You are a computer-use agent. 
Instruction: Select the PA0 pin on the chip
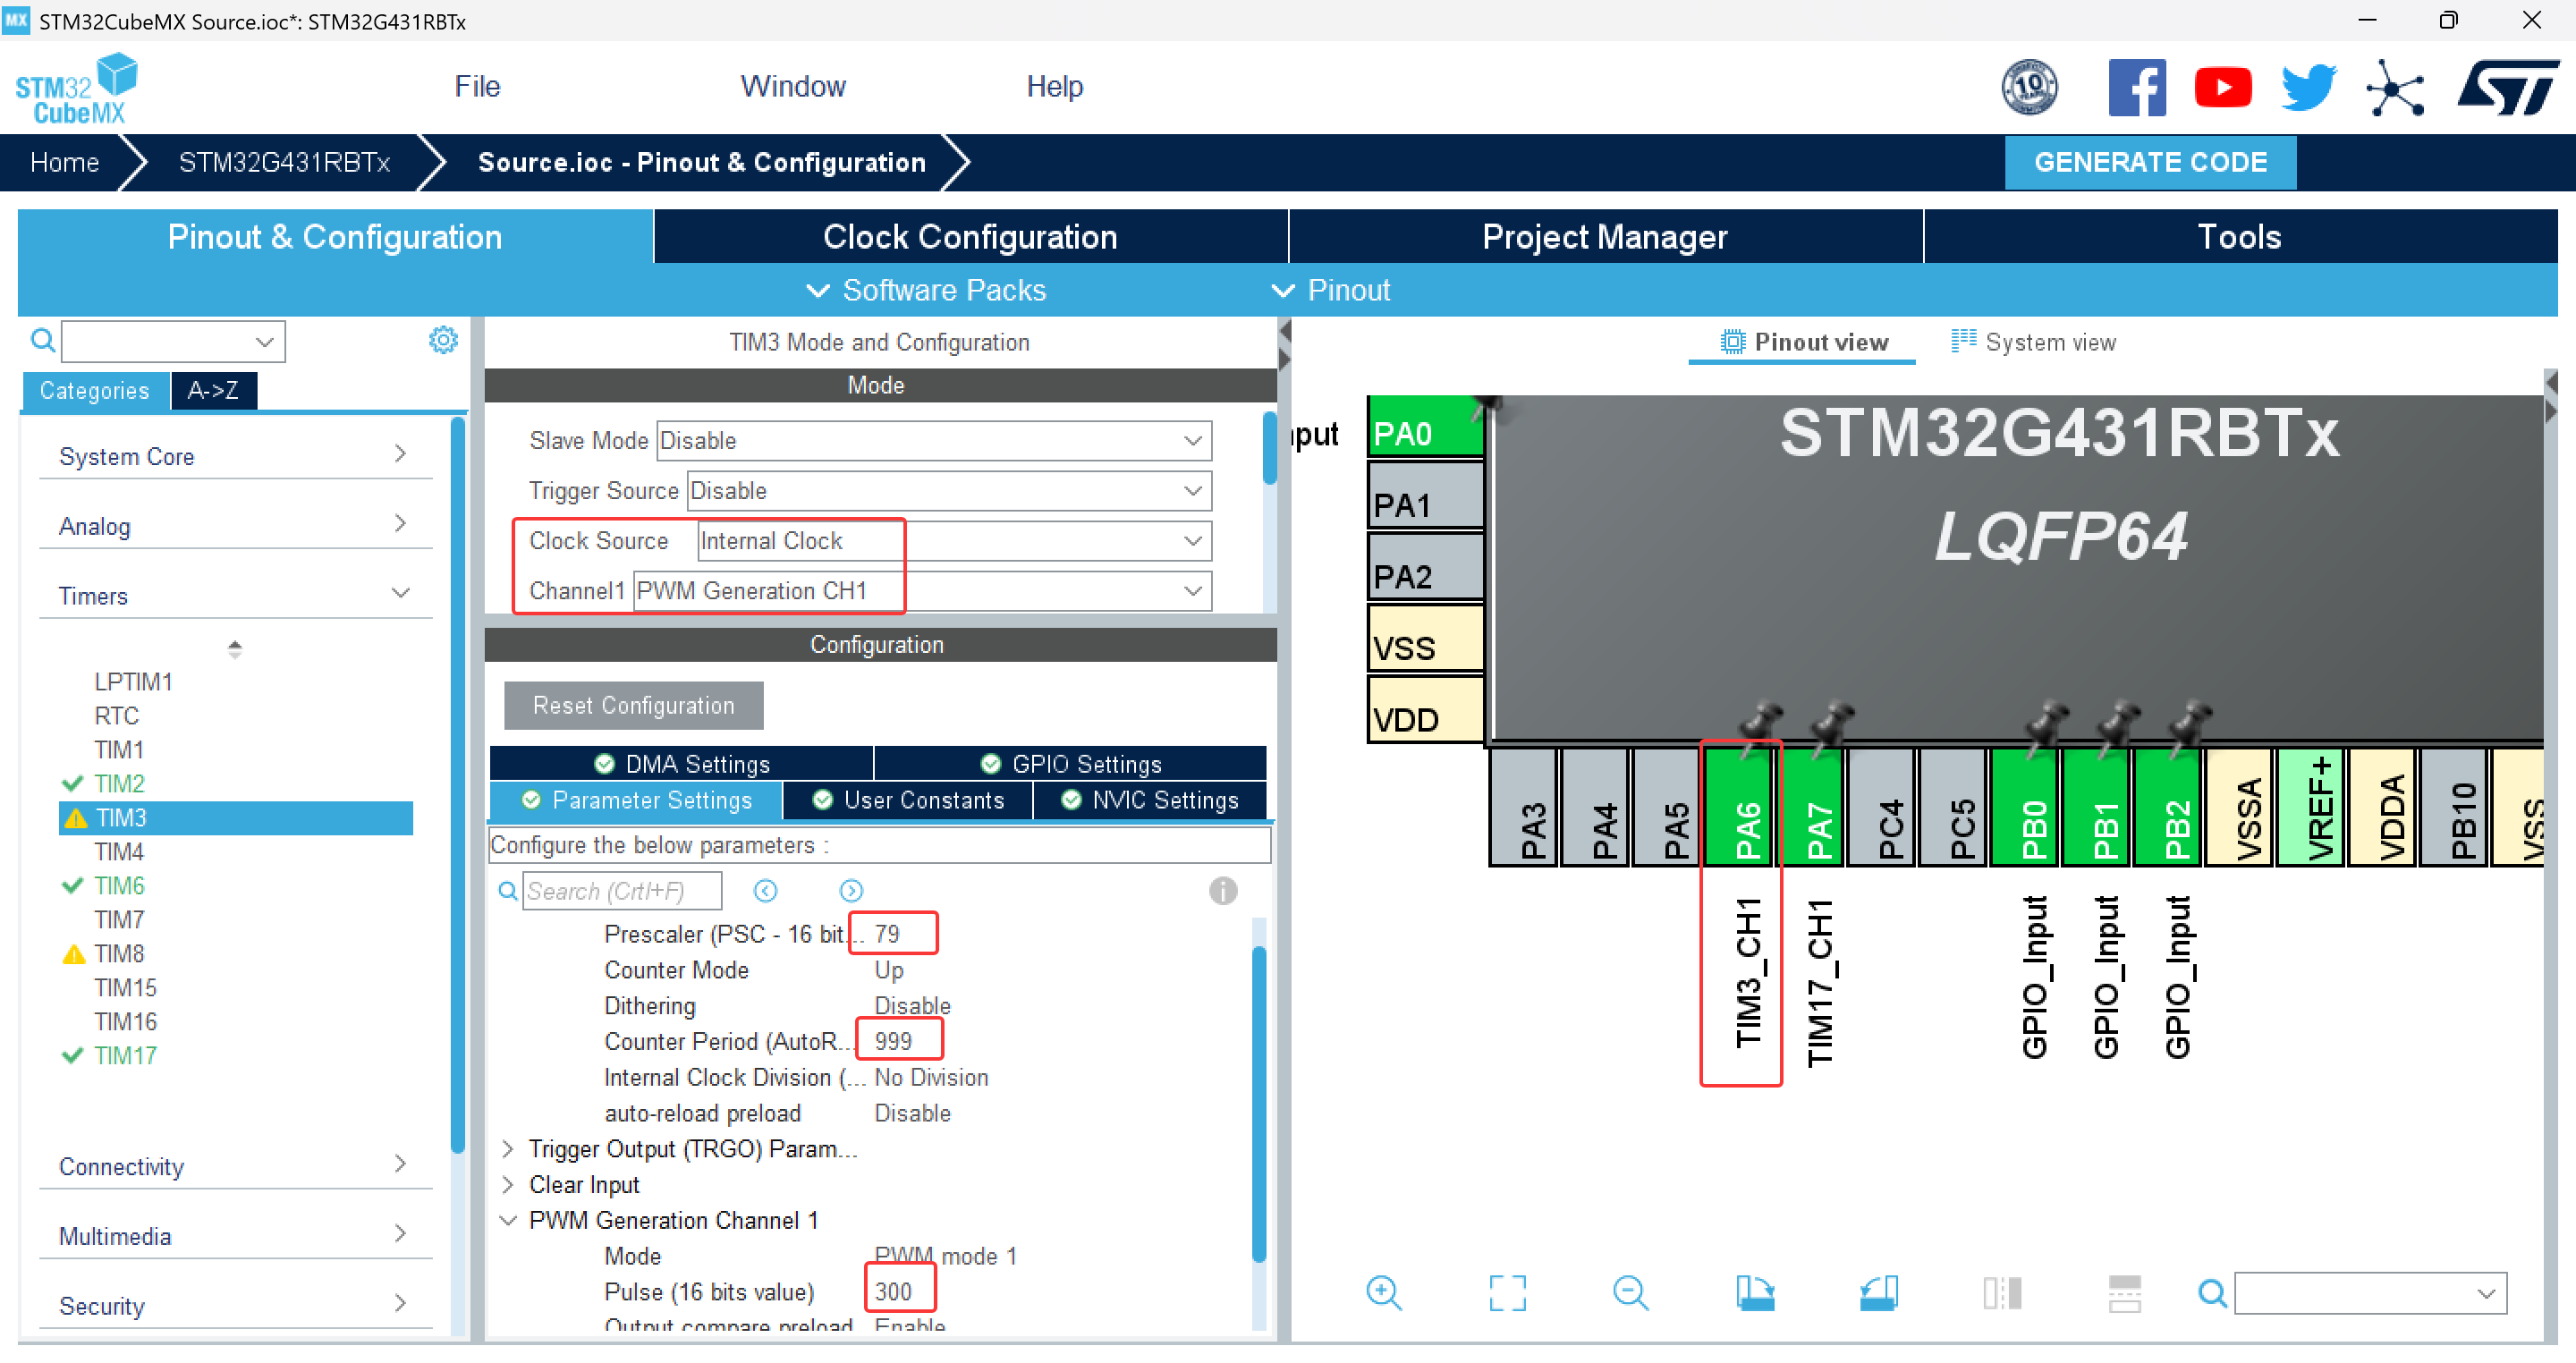[1426, 427]
